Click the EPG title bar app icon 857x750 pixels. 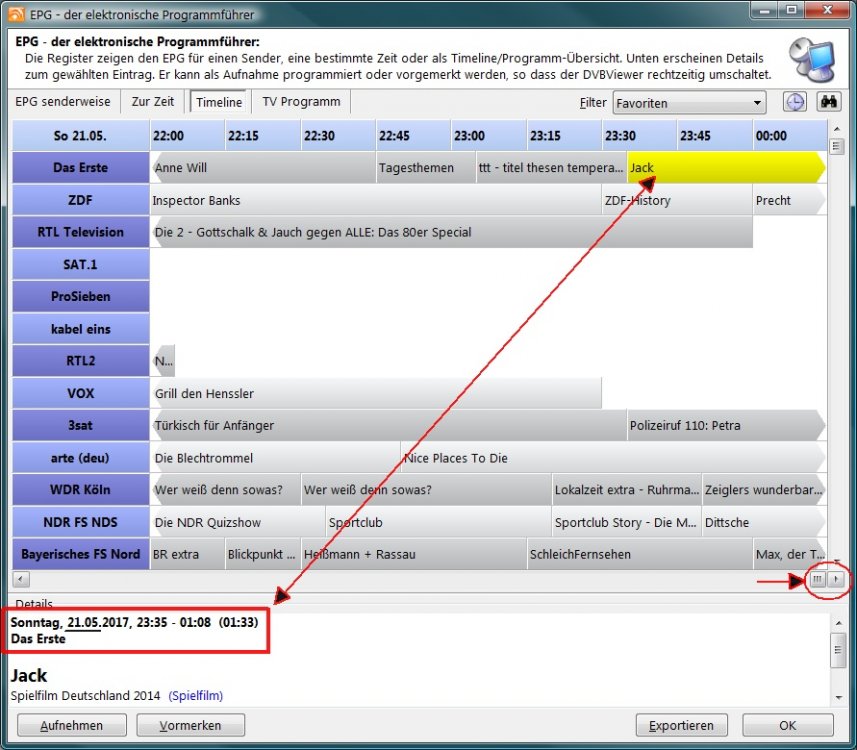click(x=16, y=14)
